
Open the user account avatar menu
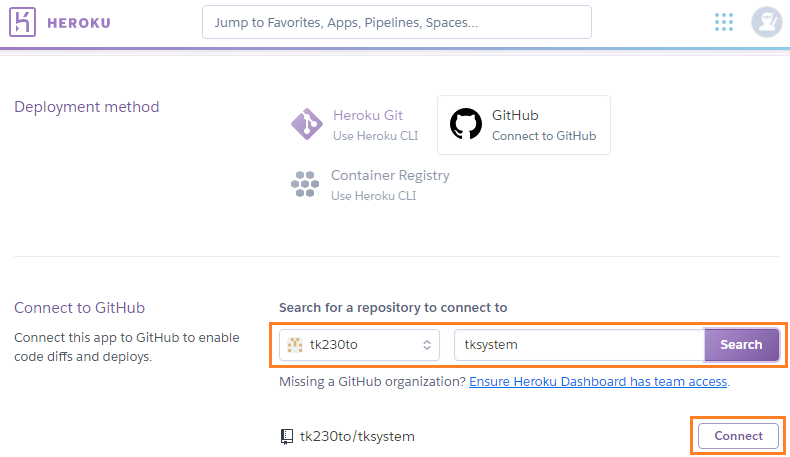766,22
